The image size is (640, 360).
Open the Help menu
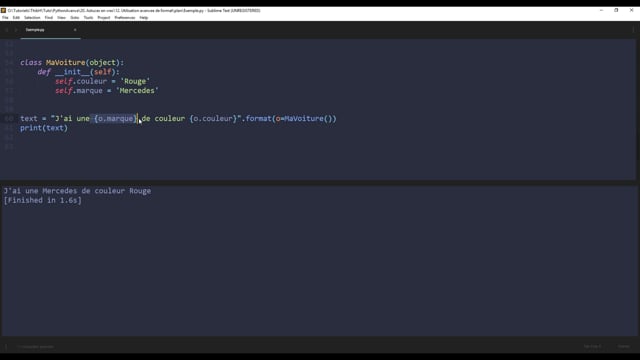click(144, 18)
